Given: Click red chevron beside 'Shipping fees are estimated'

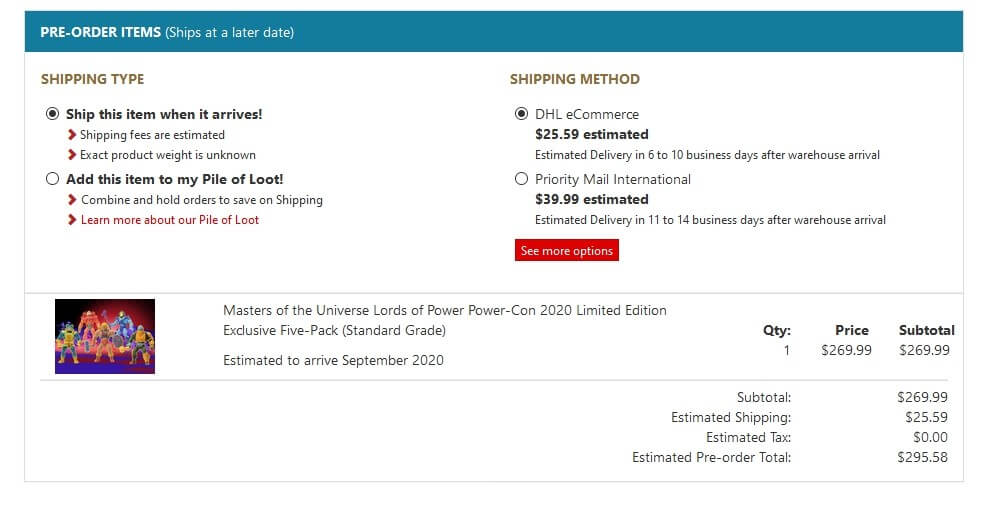Looking at the screenshot, I should coord(72,135).
